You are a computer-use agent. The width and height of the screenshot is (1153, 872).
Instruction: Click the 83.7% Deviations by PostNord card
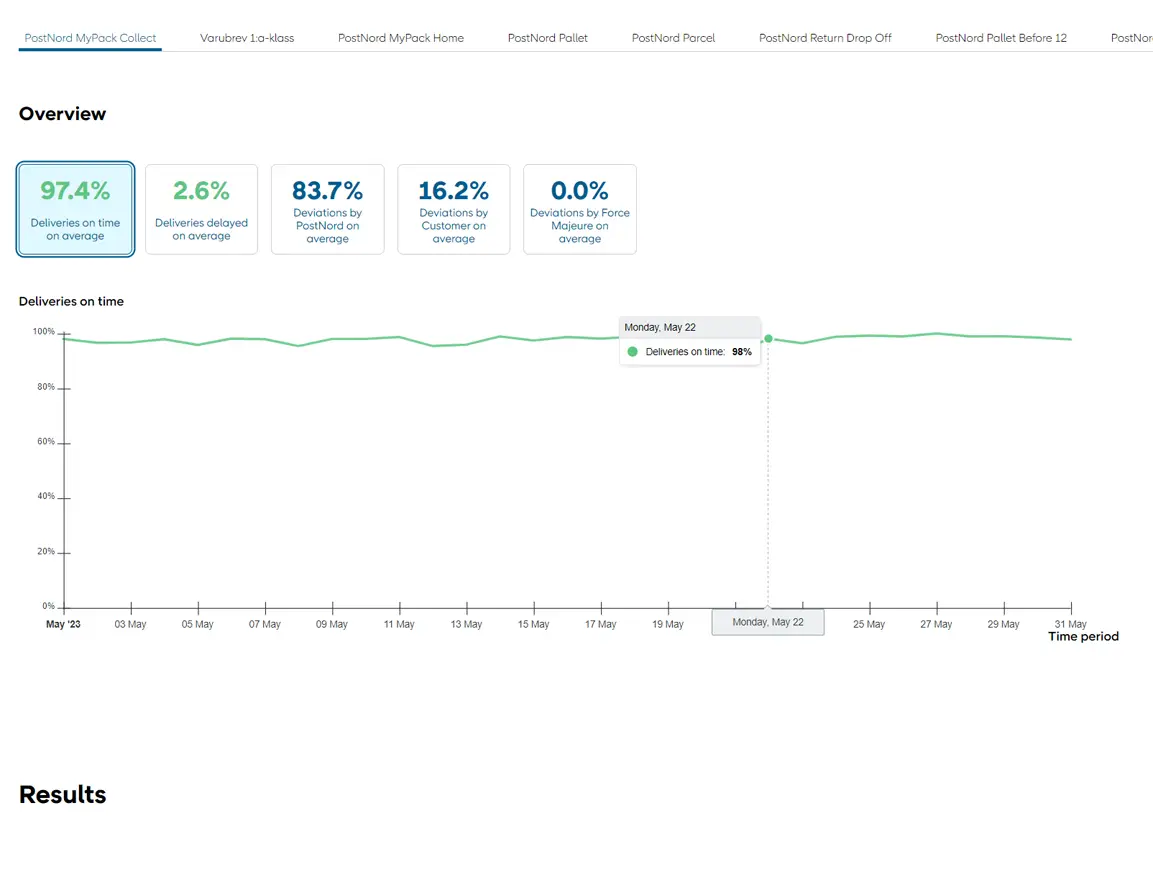click(x=328, y=209)
